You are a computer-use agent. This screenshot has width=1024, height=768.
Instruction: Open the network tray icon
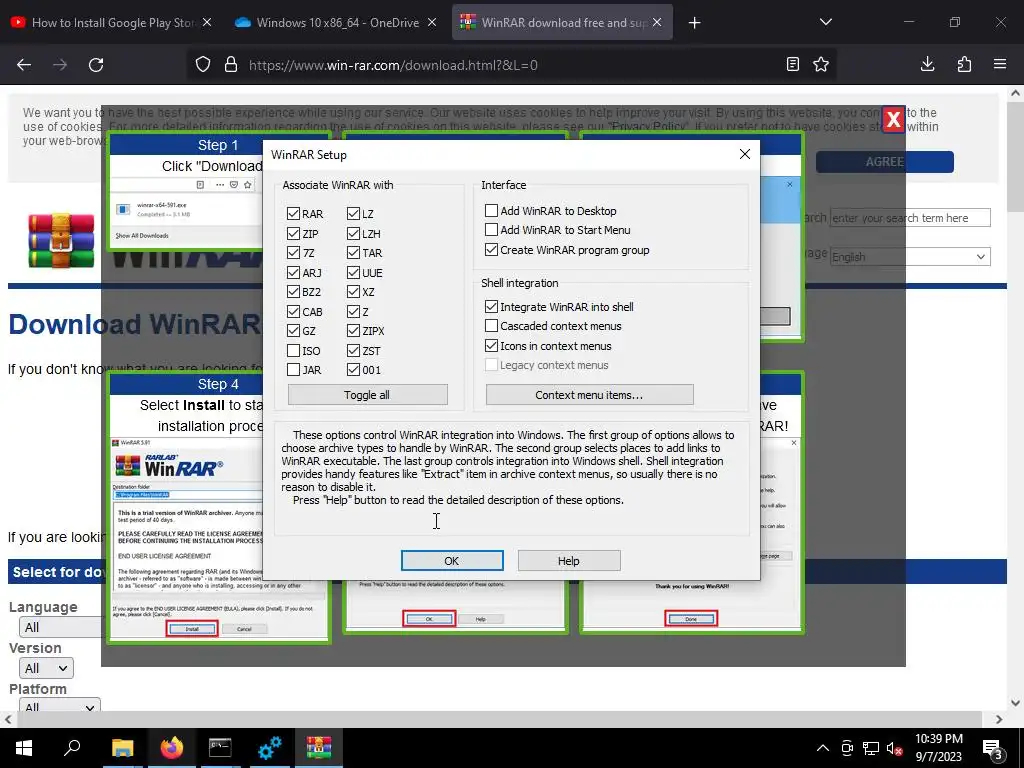[871, 748]
